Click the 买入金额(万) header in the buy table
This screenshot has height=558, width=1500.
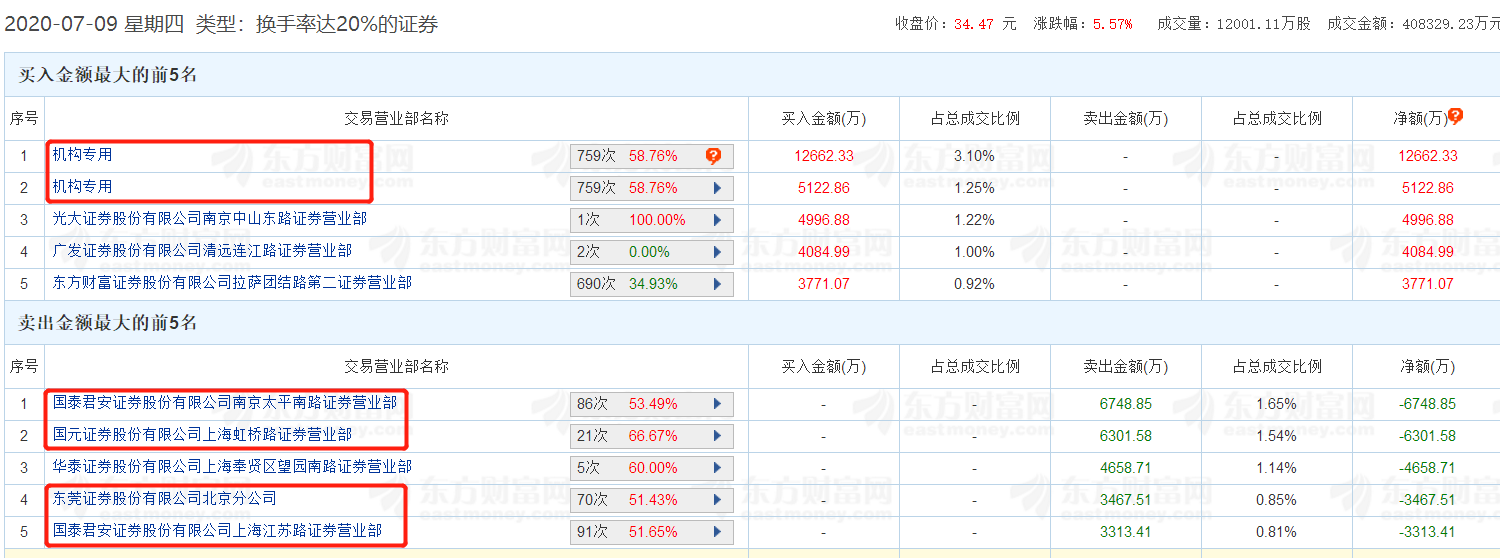(824, 118)
